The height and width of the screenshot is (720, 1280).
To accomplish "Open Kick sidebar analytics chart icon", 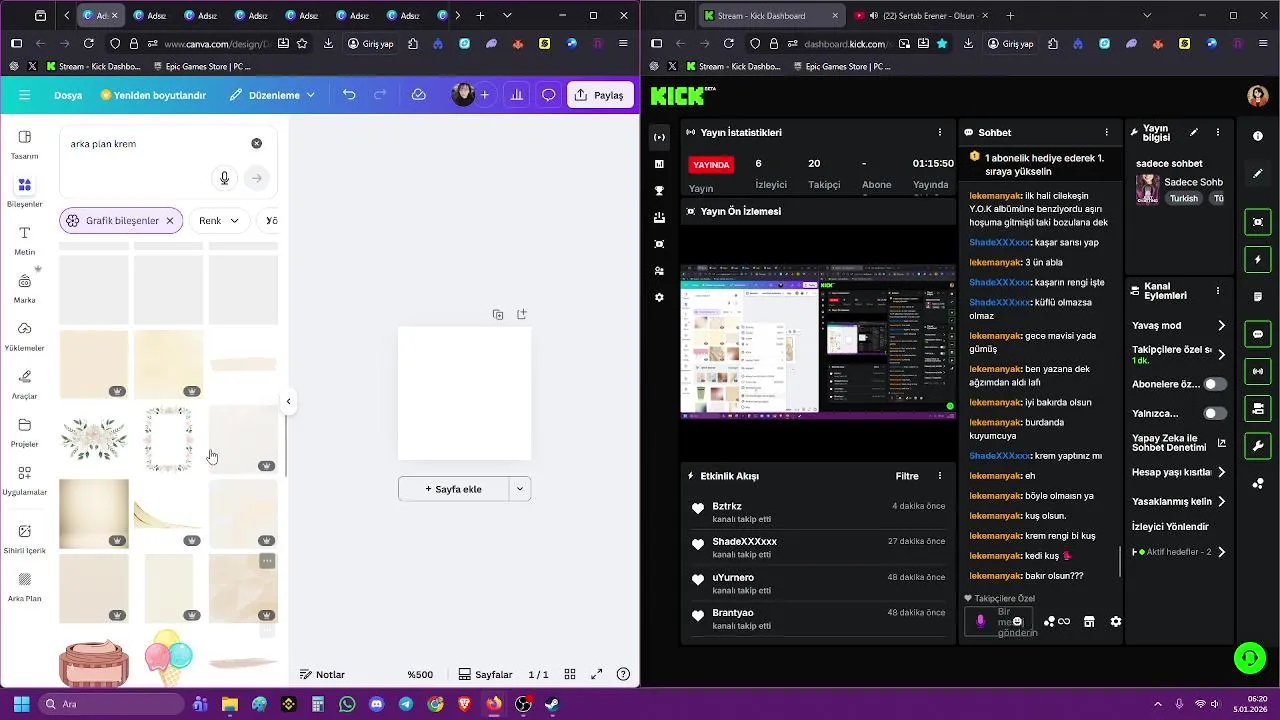I will tap(659, 164).
